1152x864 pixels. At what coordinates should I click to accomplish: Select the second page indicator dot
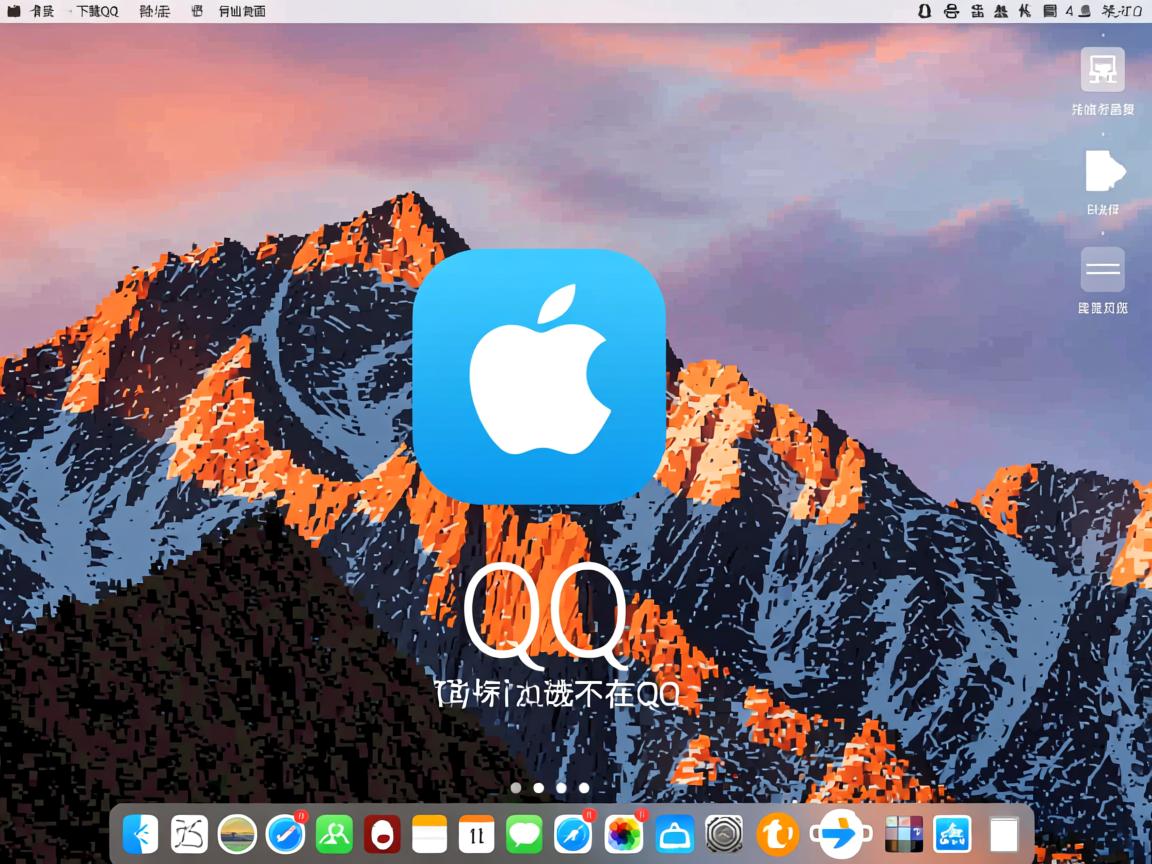tap(539, 788)
